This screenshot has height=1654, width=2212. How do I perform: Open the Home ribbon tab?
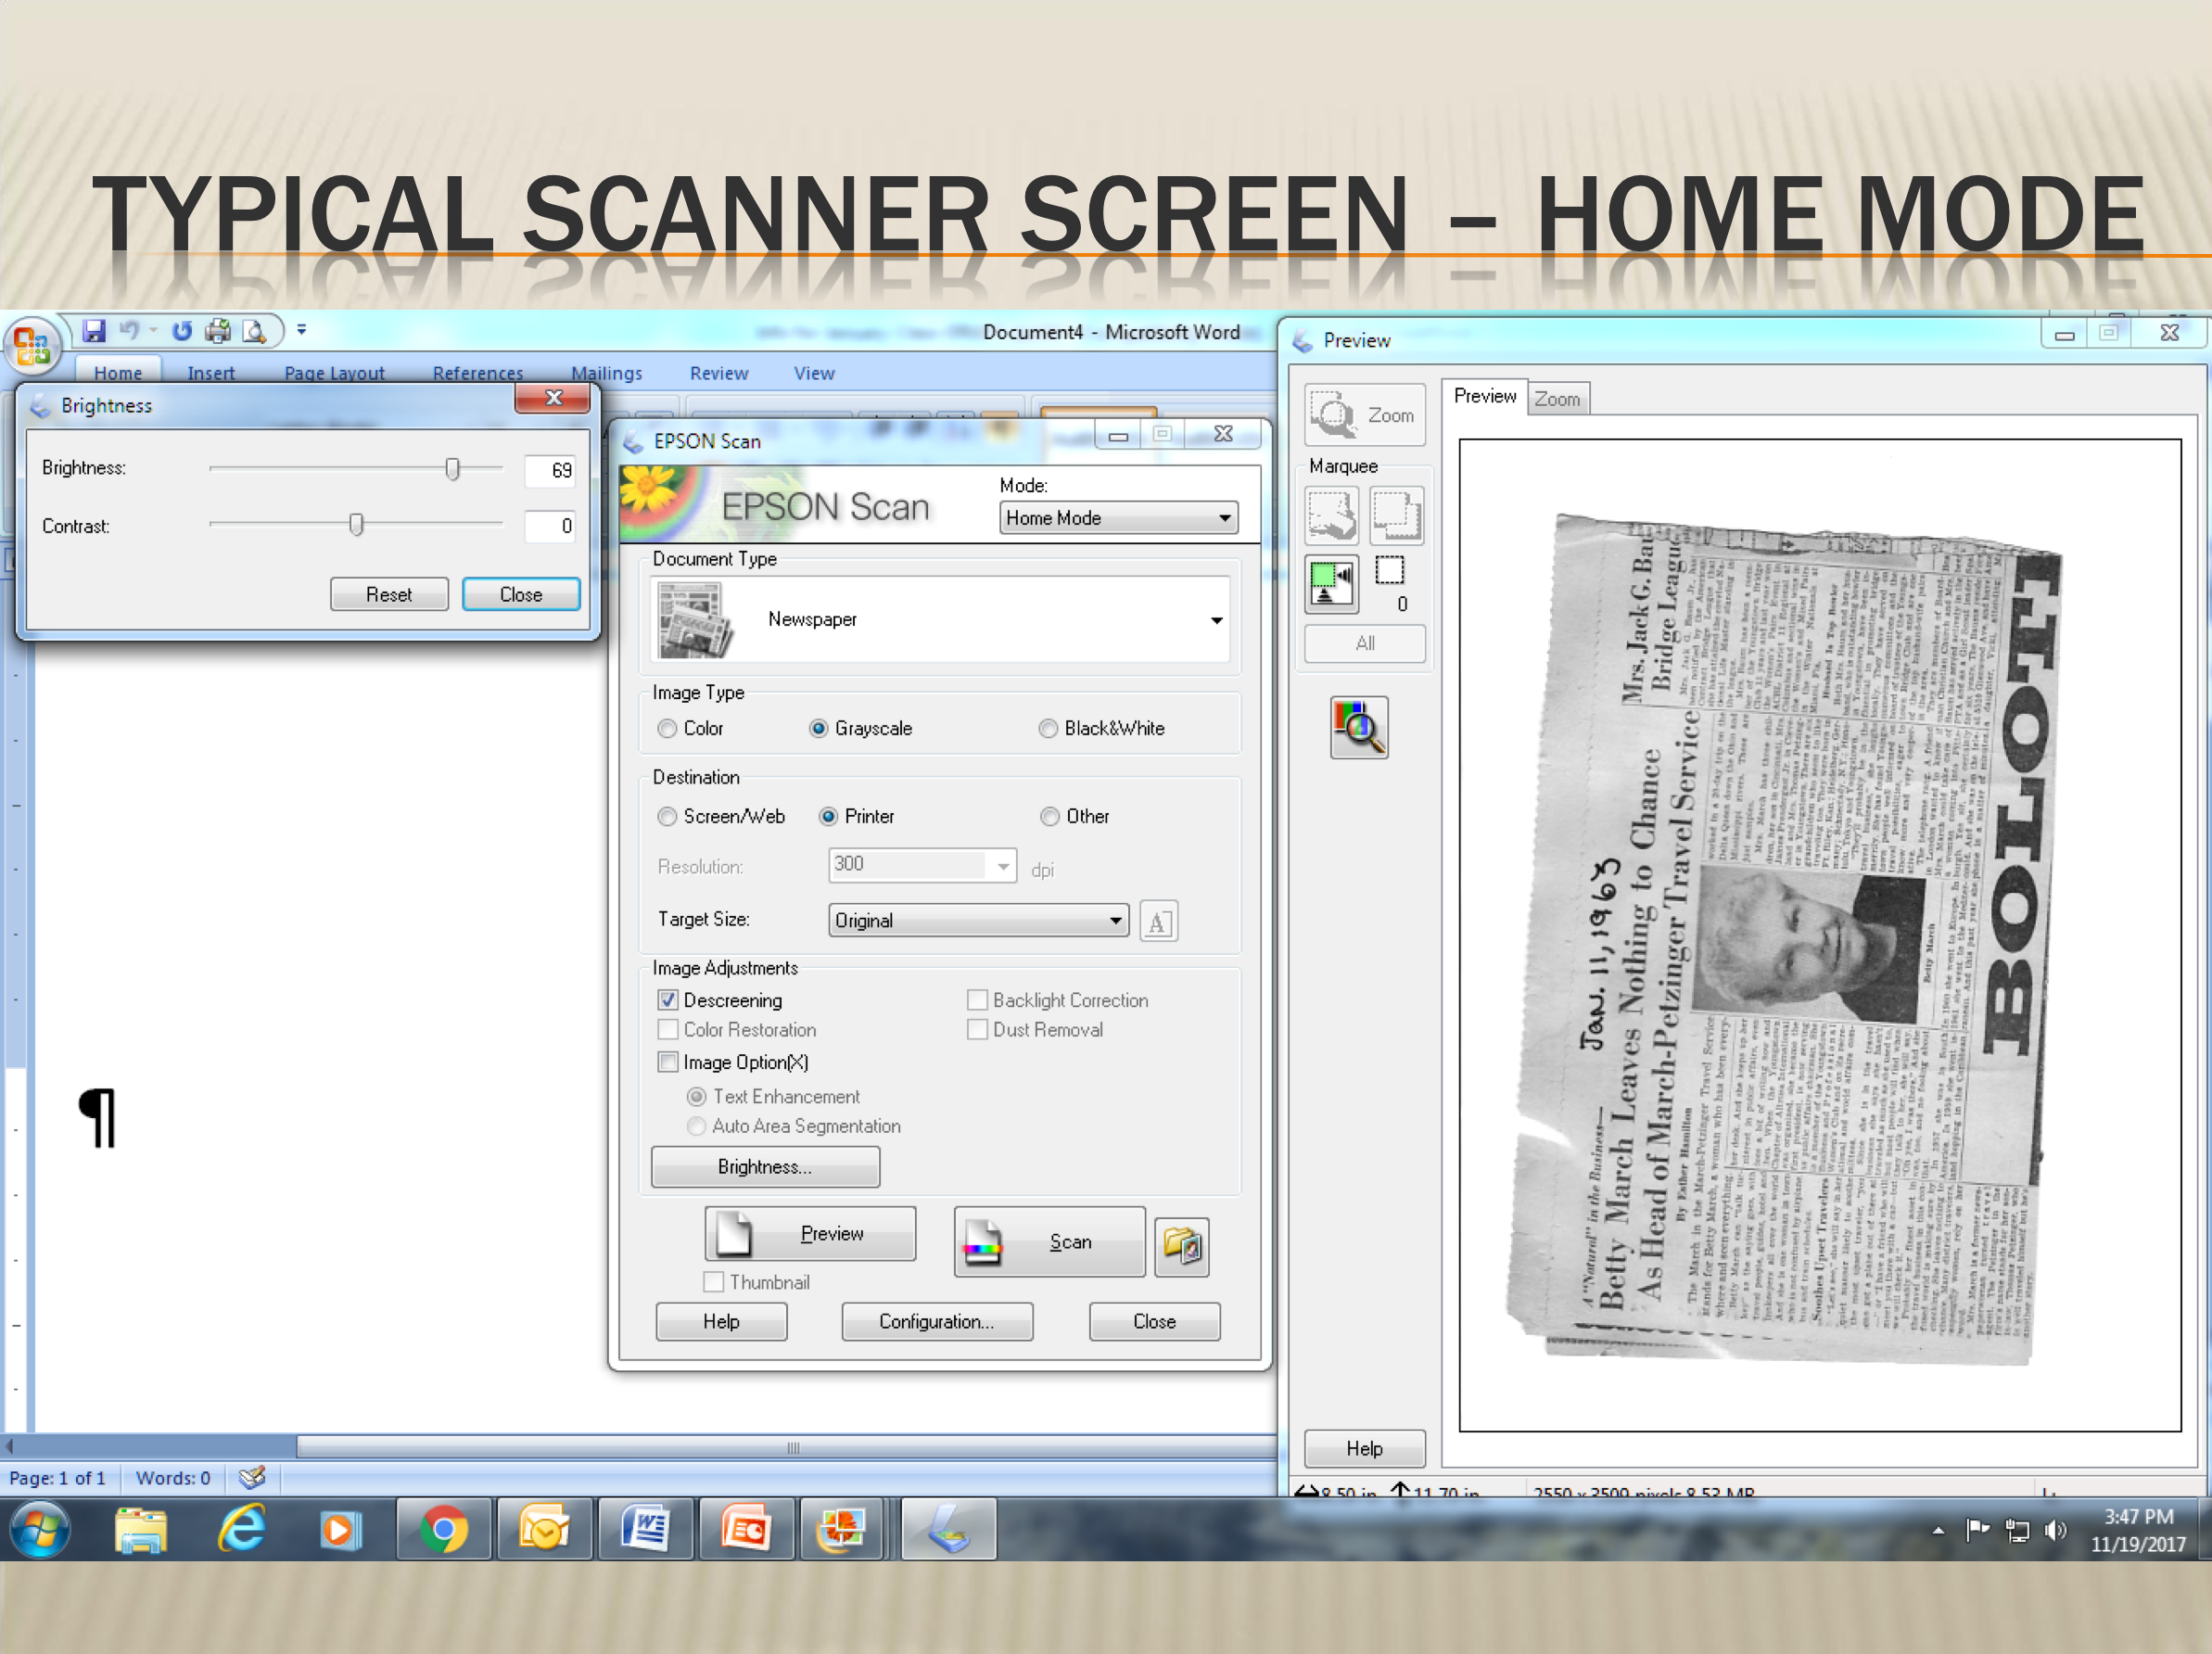(x=118, y=372)
